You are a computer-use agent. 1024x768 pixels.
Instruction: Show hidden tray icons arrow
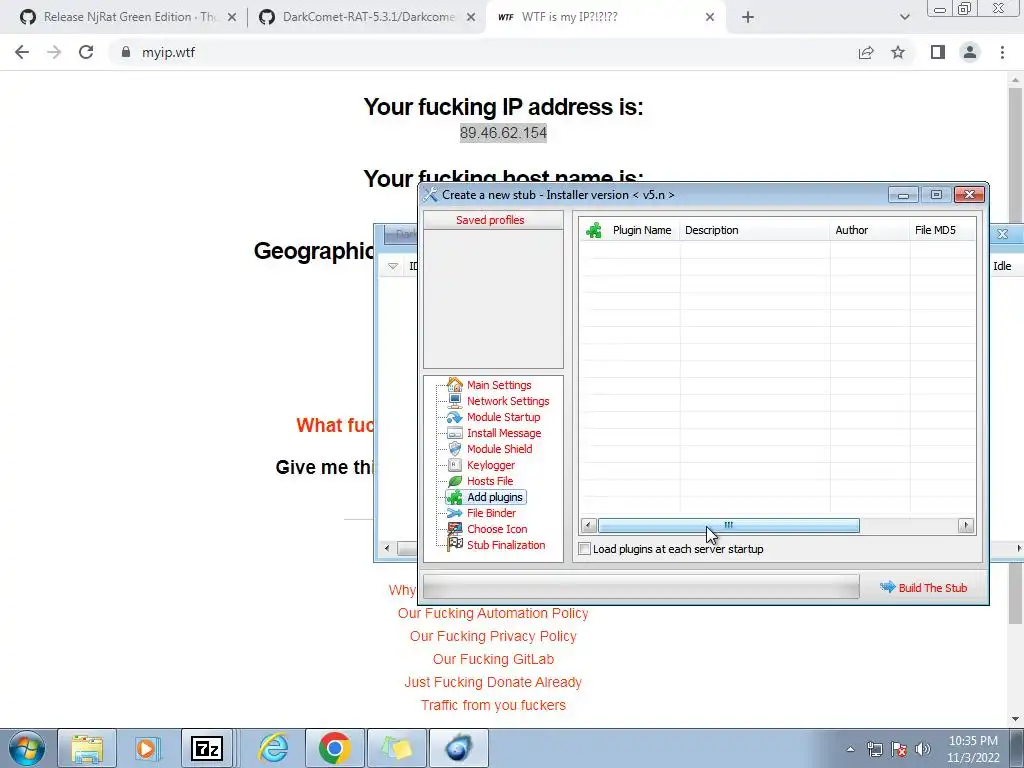tap(850, 749)
